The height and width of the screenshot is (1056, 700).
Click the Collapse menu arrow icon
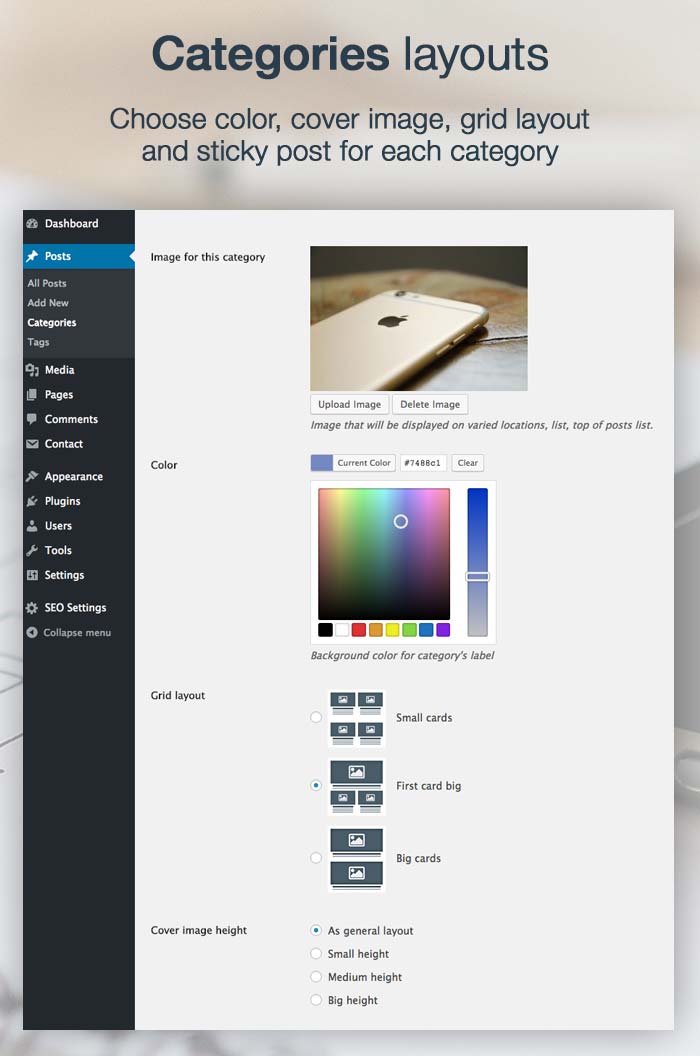click(x=32, y=632)
